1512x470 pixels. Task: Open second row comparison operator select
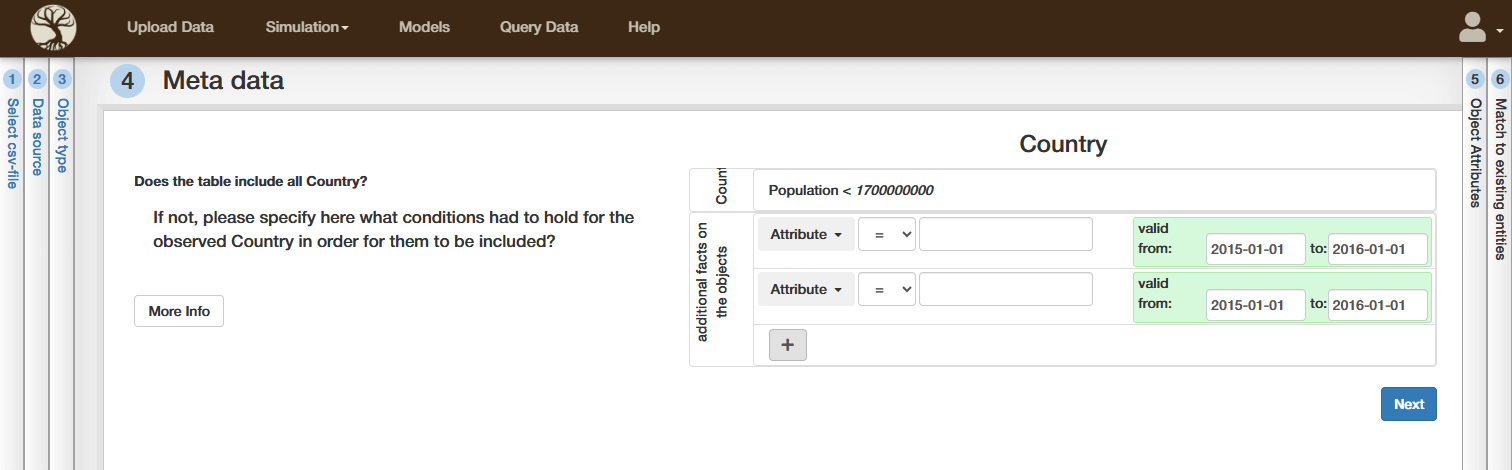coord(886,289)
